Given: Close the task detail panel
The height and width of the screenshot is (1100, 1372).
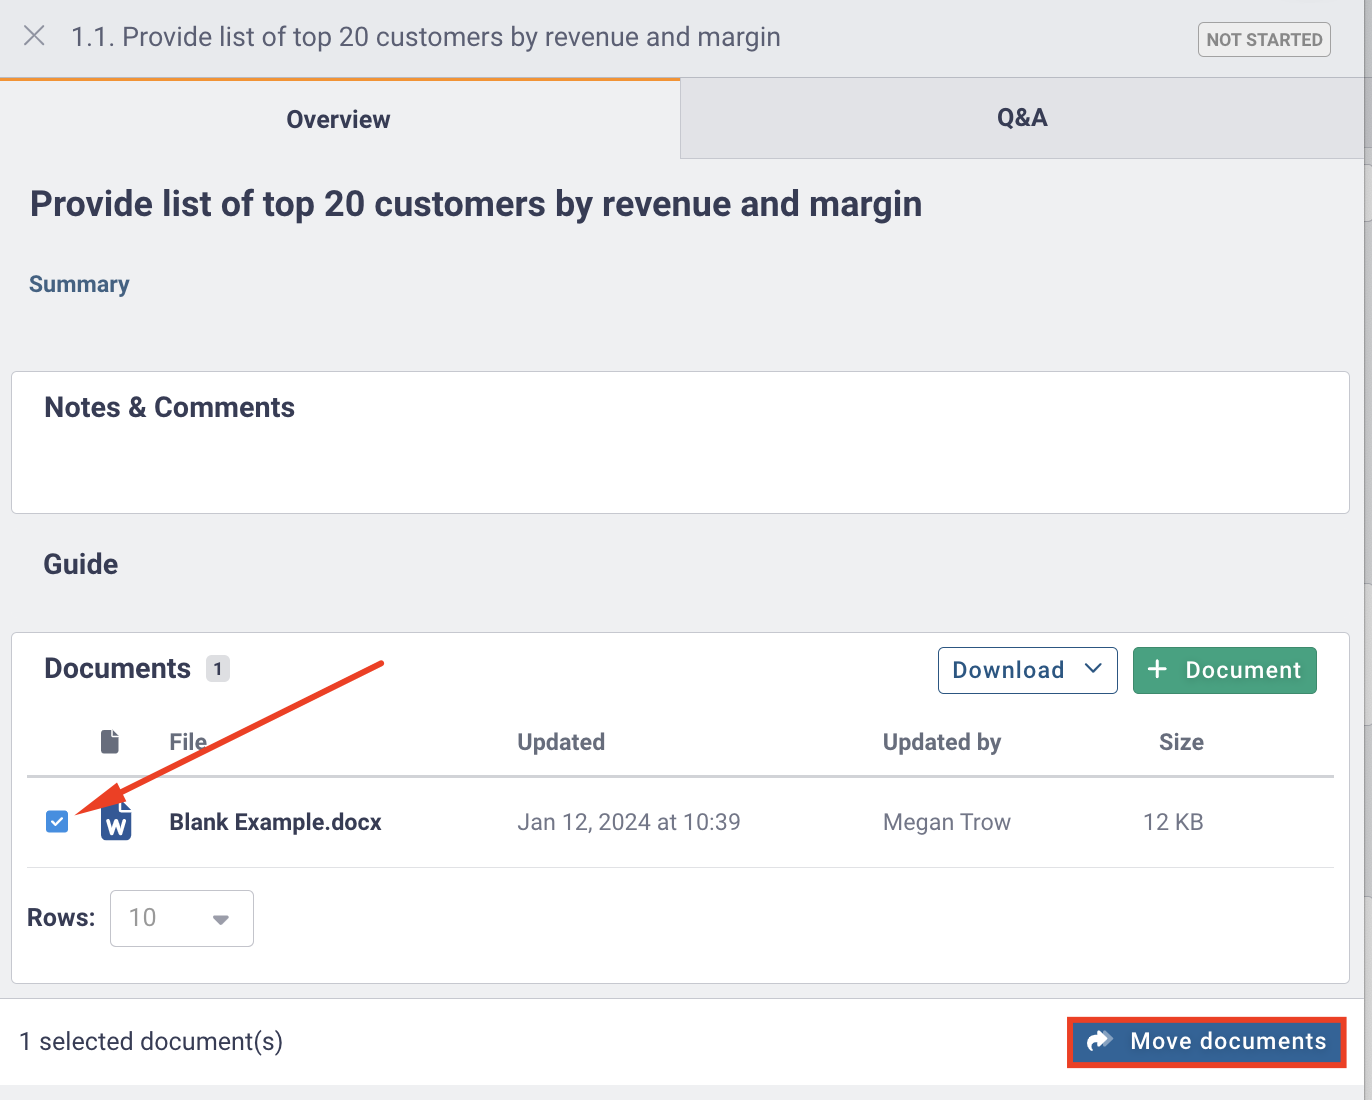Looking at the screenshot, I should click(34, 37).
